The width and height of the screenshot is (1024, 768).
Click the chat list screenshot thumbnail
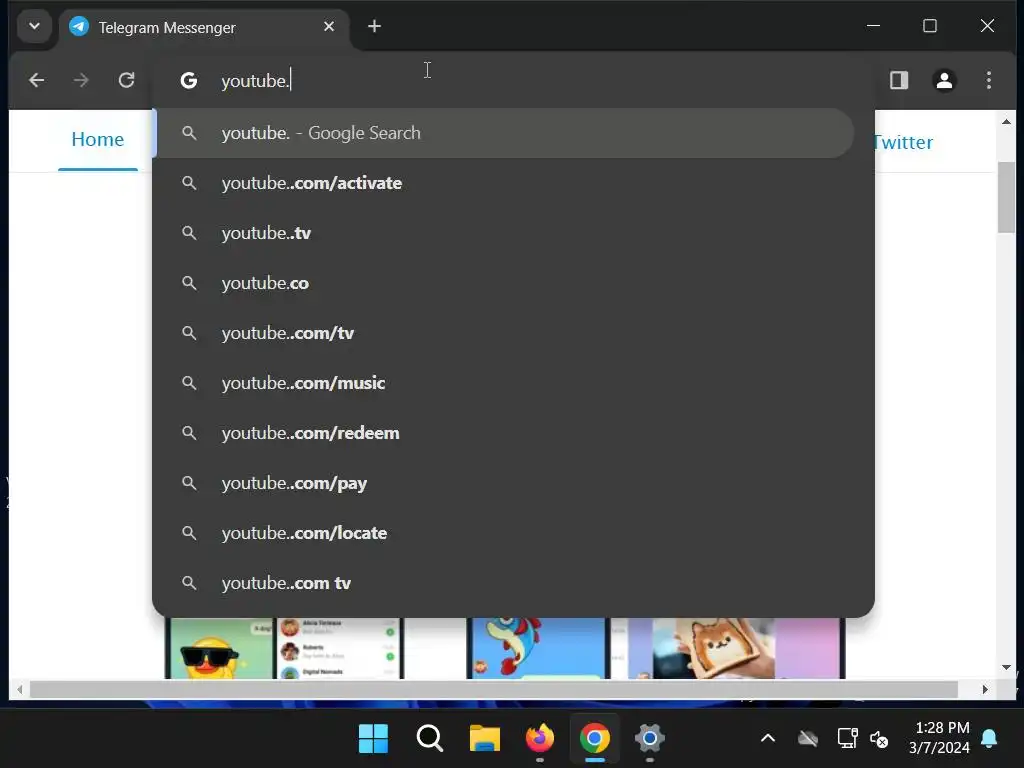pos(340,648)
